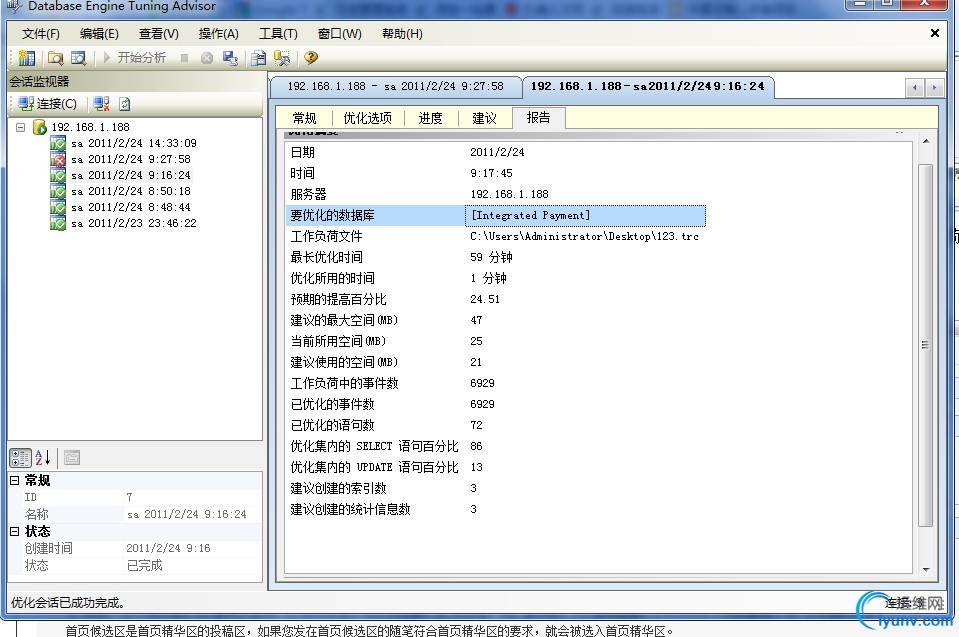Open the 查看(V) menu
The image size is (959, 637).
(158, 34)
